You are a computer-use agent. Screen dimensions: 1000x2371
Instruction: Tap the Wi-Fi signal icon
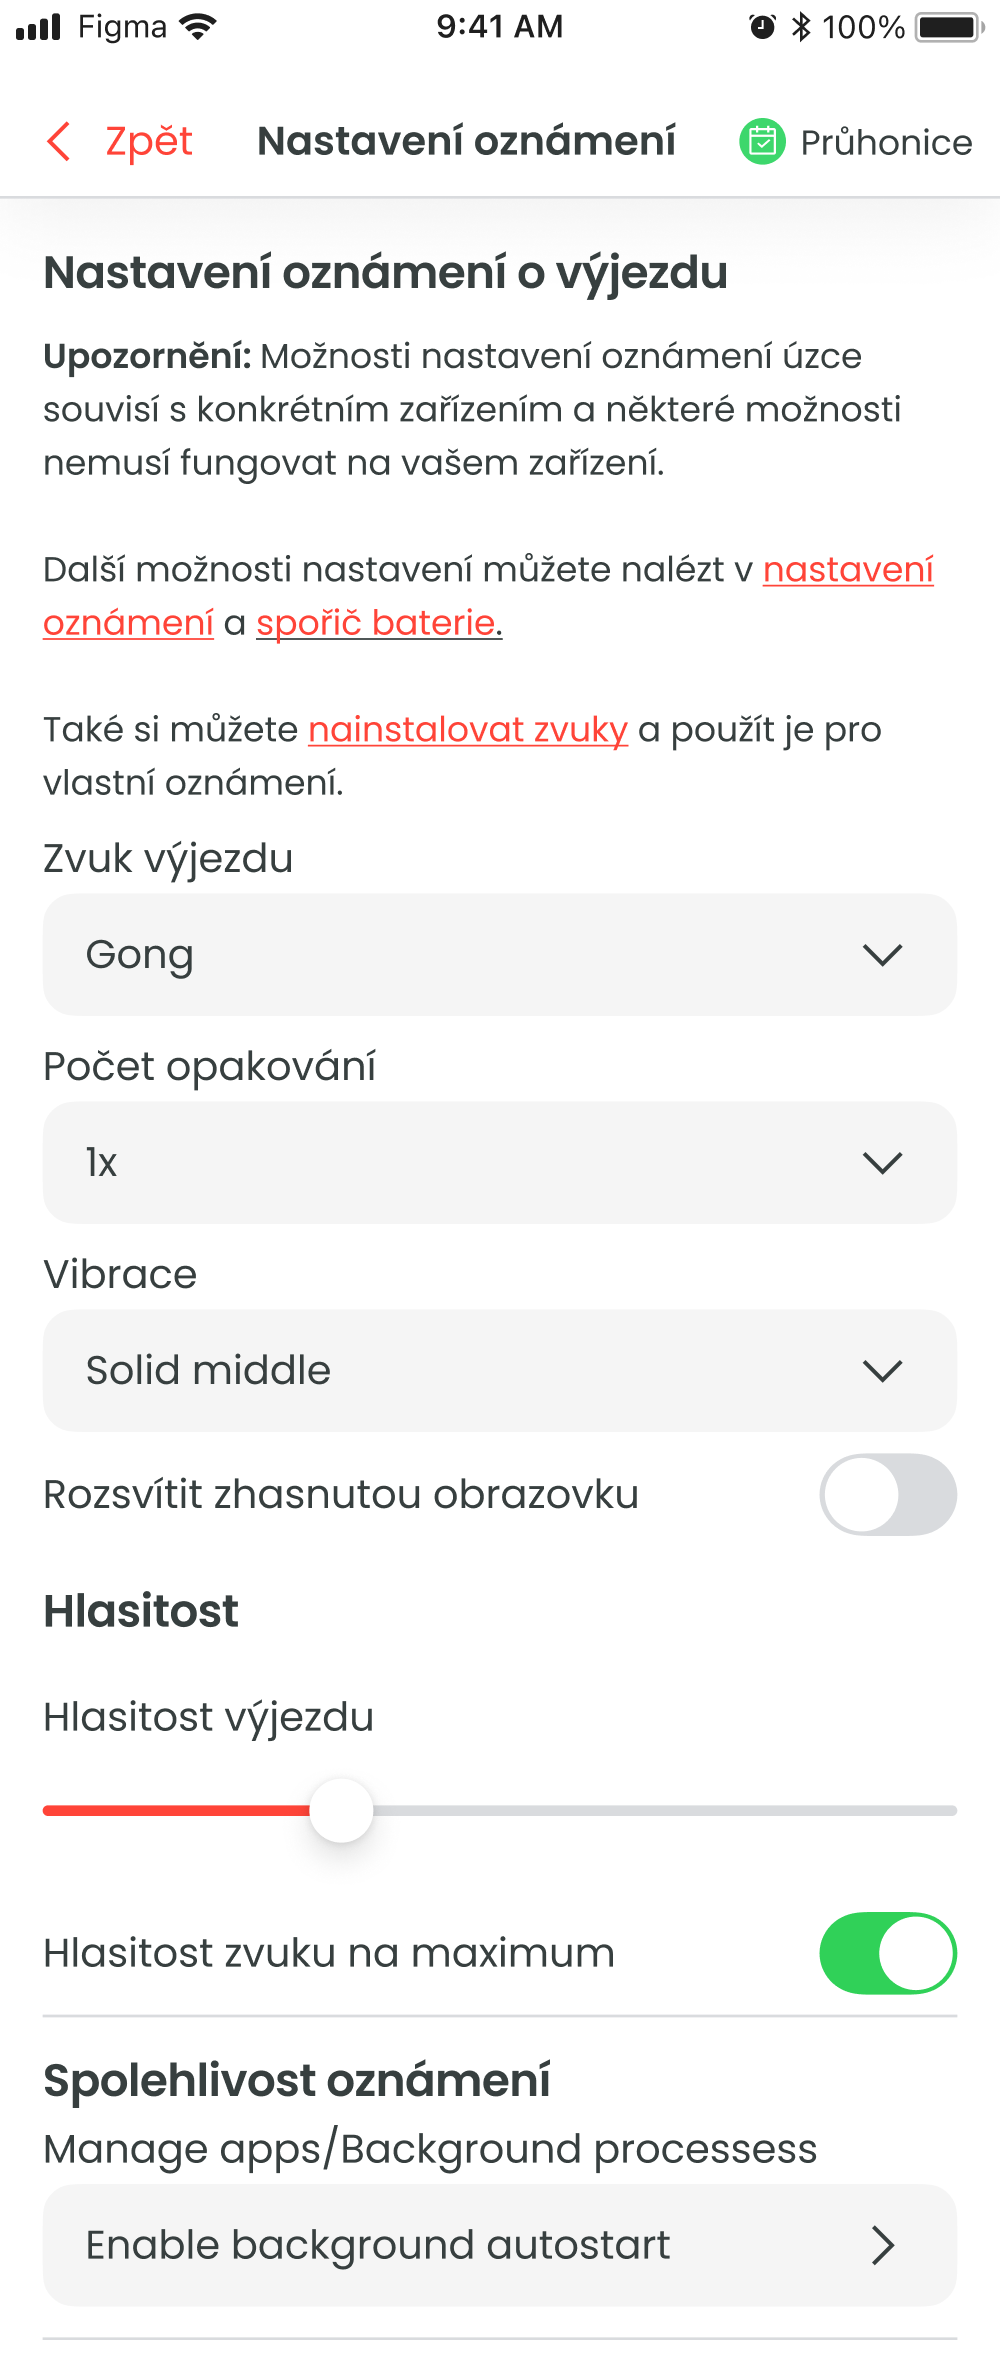(199, 27)
